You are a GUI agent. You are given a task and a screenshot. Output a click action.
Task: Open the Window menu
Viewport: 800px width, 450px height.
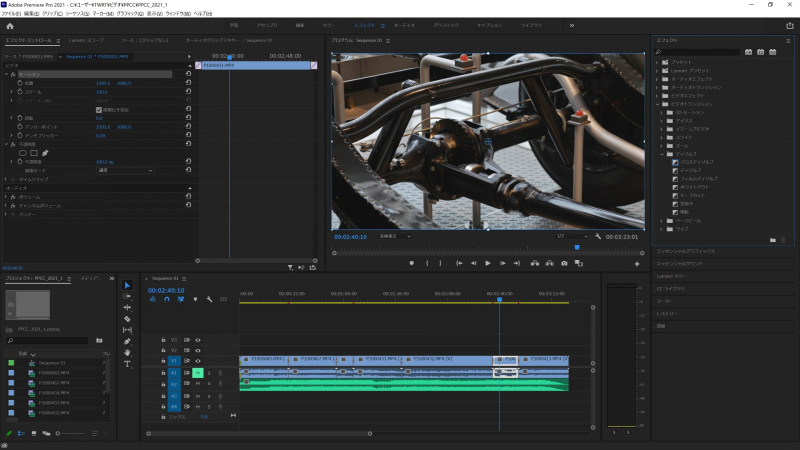[x=178, y=14]
